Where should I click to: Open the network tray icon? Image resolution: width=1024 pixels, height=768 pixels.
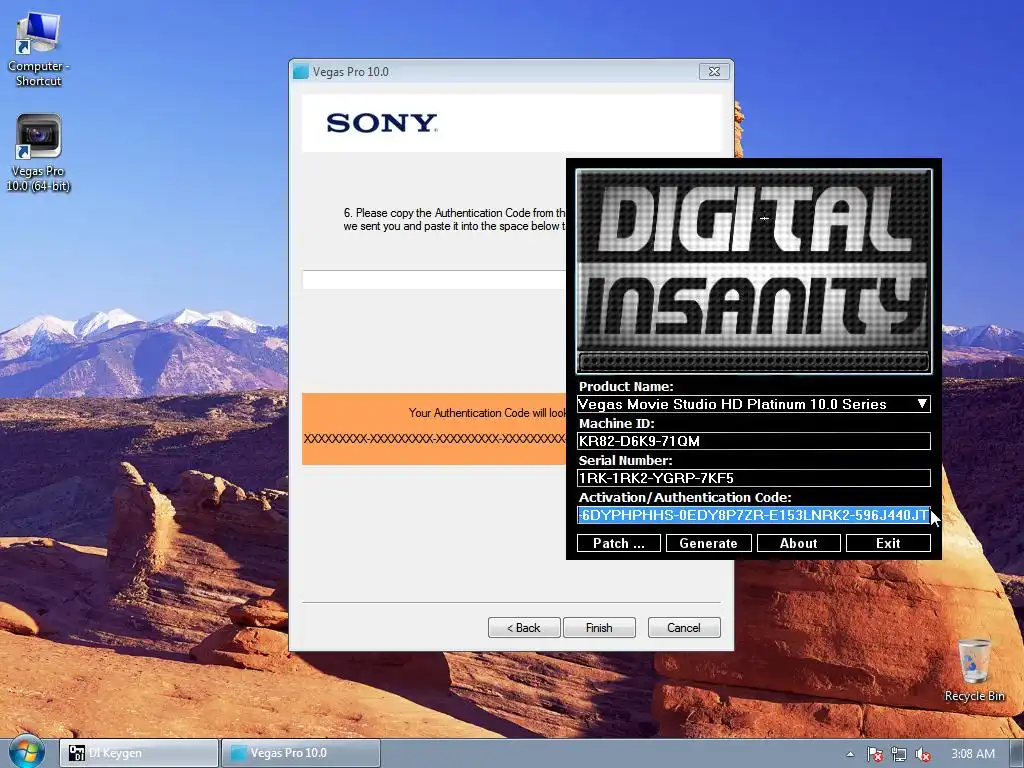[899, 754]
